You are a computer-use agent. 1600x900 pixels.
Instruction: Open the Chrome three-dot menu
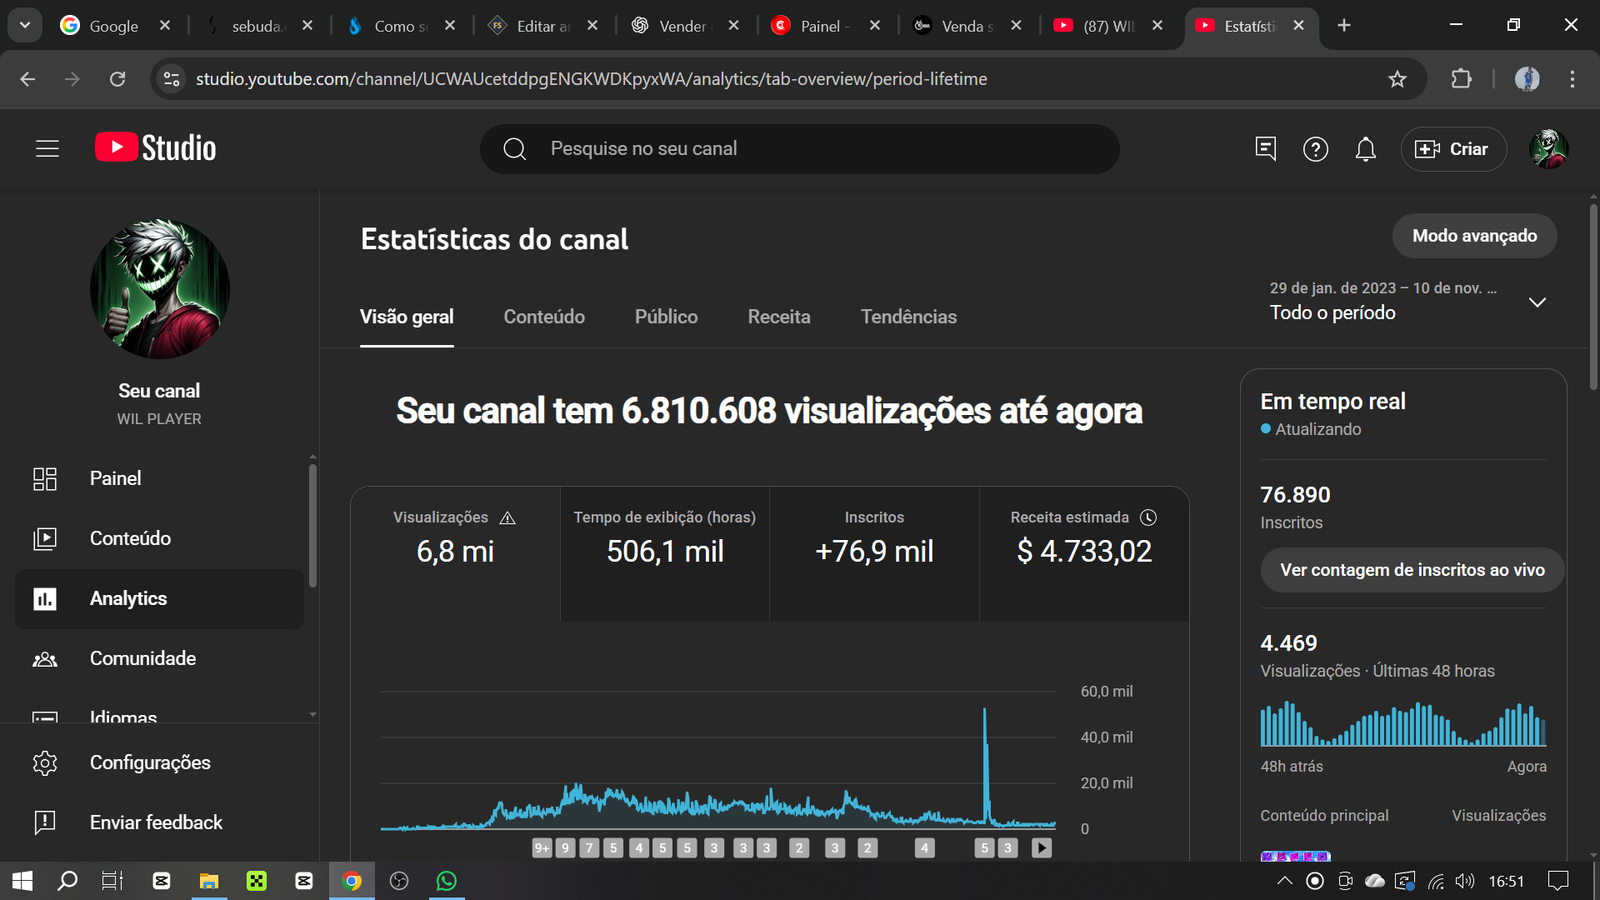(x=1572, y=79)
